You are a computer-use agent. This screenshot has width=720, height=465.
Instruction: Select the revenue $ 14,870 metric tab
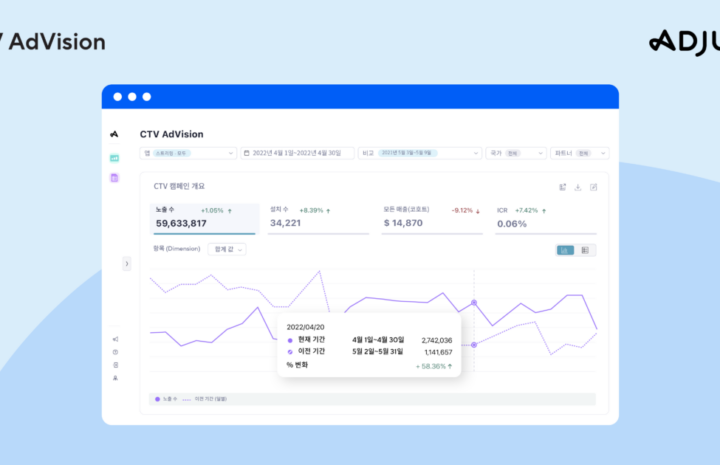(x=432, y=218)
